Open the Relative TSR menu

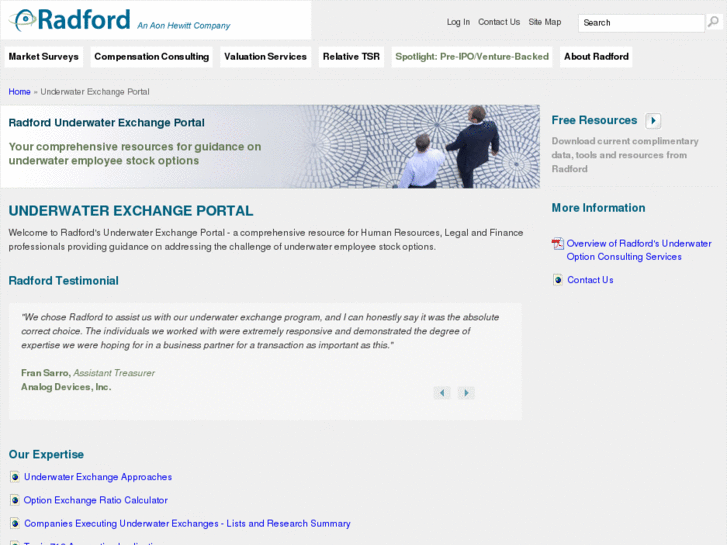[351, 57]
